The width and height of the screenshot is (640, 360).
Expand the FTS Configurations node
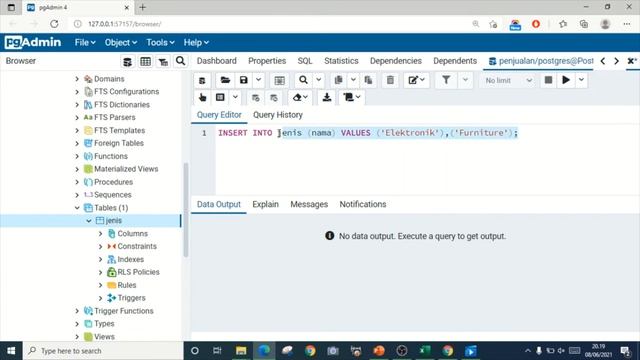pyautogui.click(x=77, y=92)
